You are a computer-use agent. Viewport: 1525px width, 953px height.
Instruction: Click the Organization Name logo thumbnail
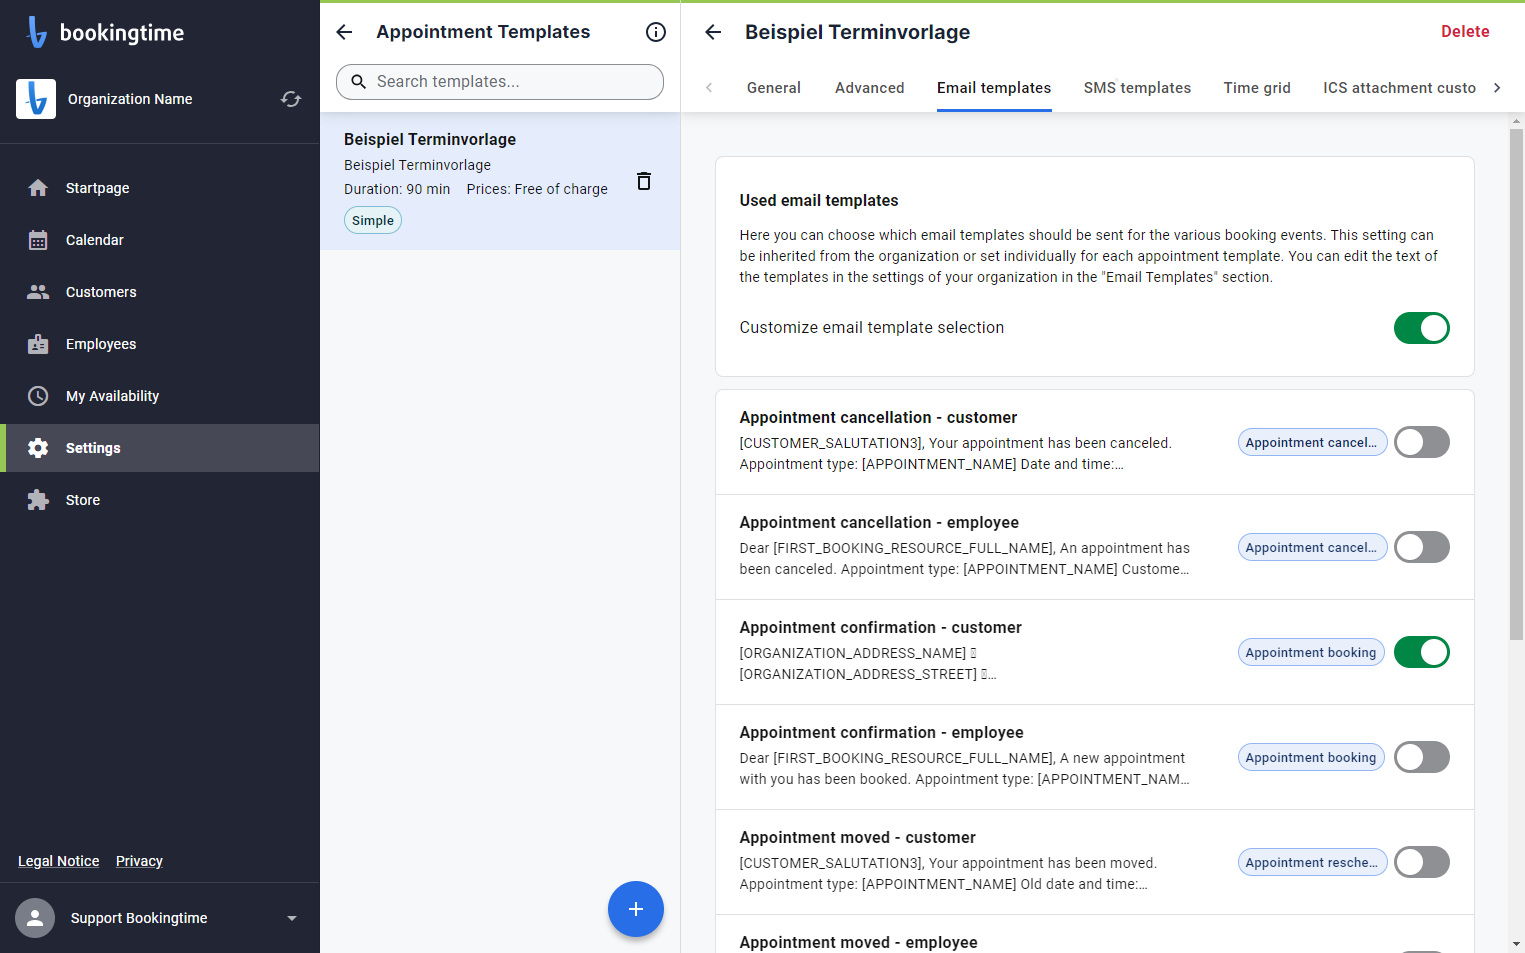(36, 99)
